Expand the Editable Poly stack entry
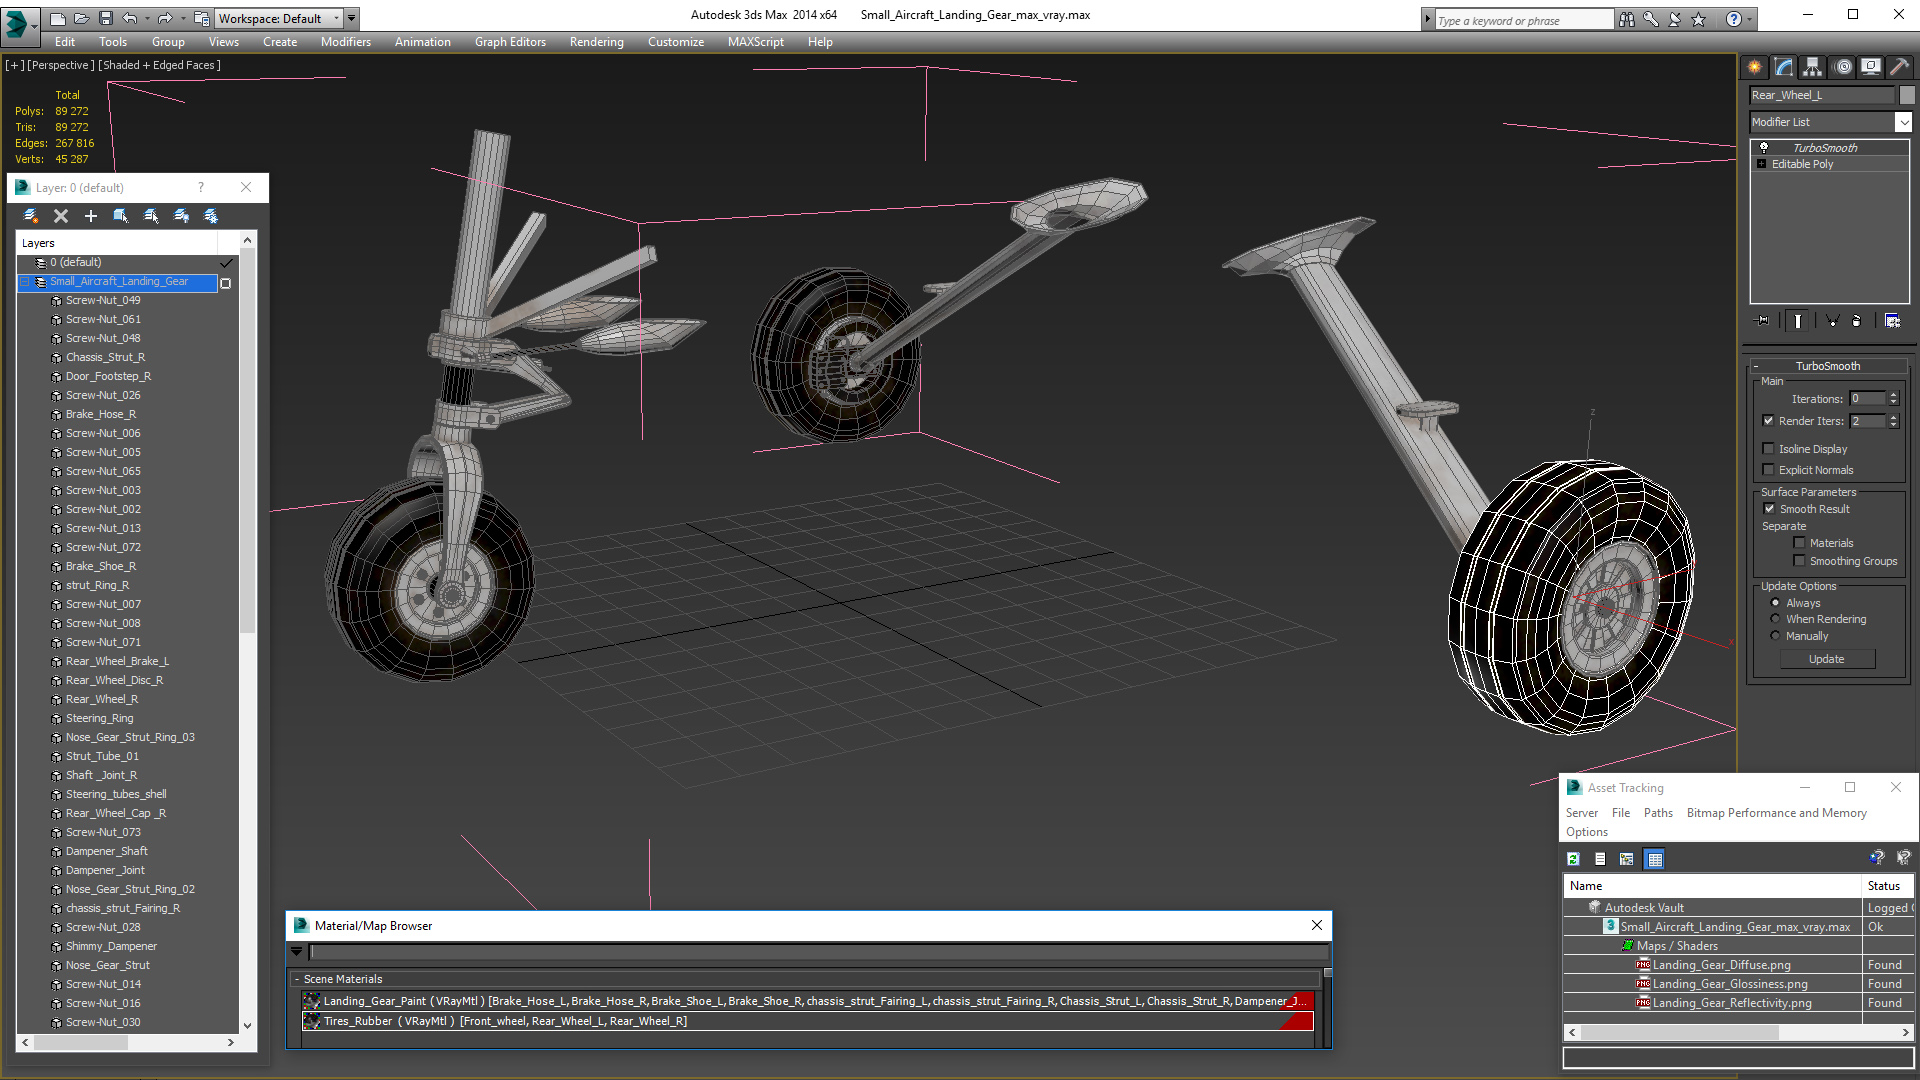1920x1080 pixels. coord(1762,164)
